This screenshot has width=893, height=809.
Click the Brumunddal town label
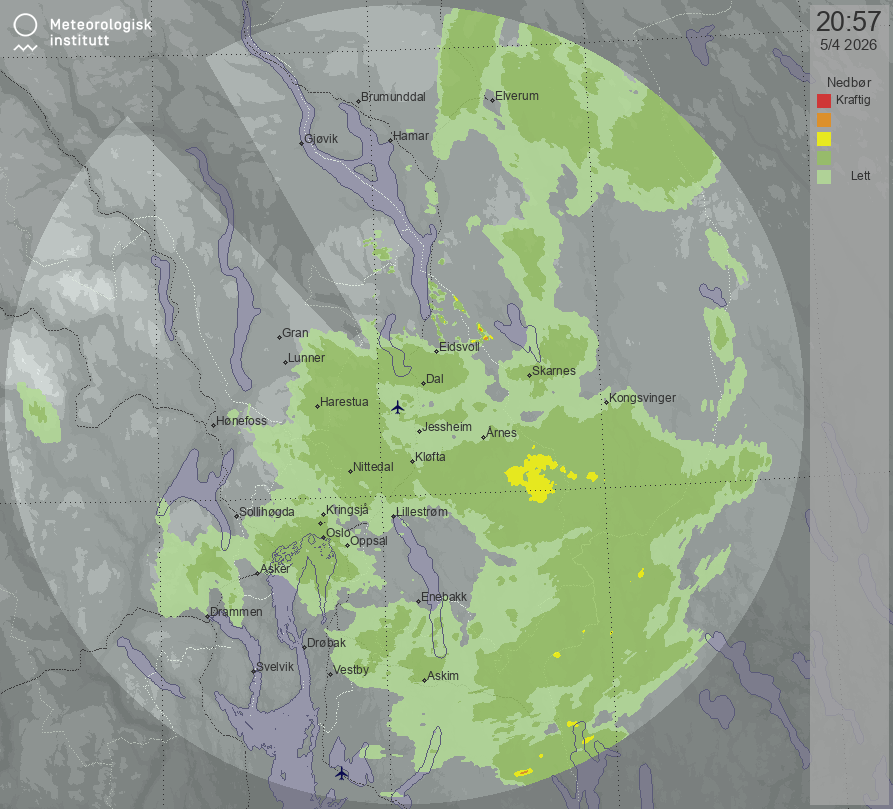[x=393, y=97]
